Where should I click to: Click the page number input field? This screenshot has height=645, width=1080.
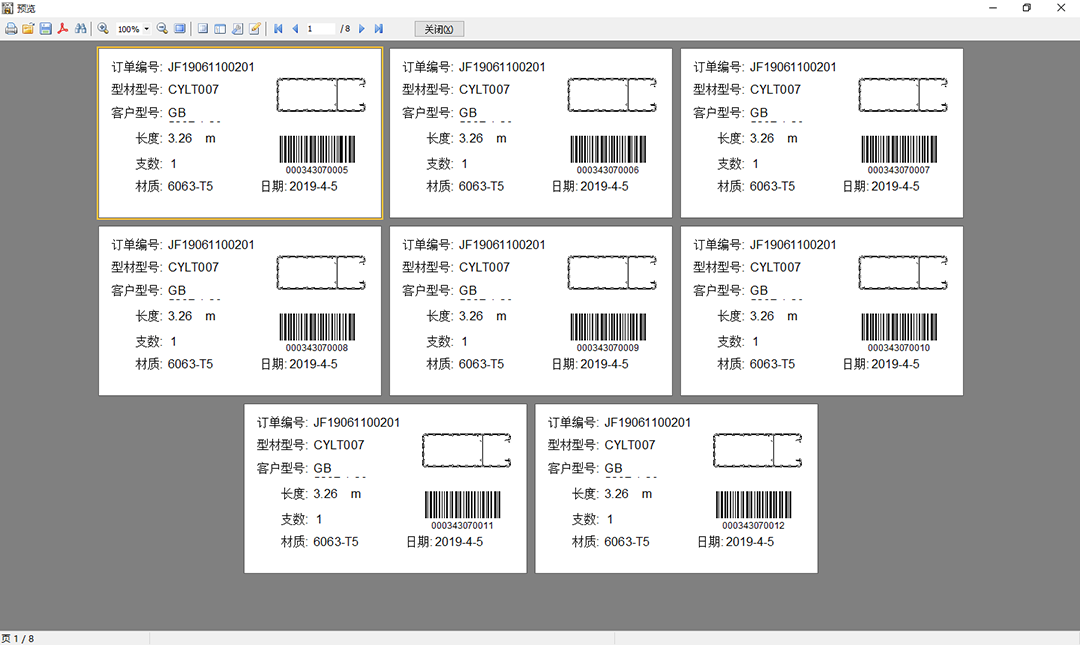point(320,29)
